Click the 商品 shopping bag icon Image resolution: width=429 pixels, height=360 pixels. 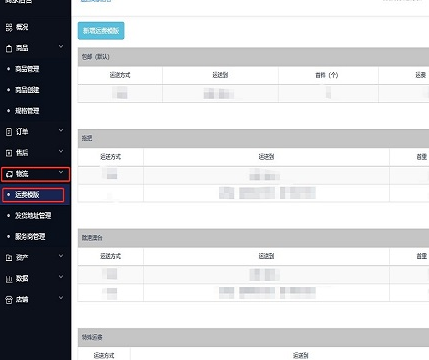point(9,49)
